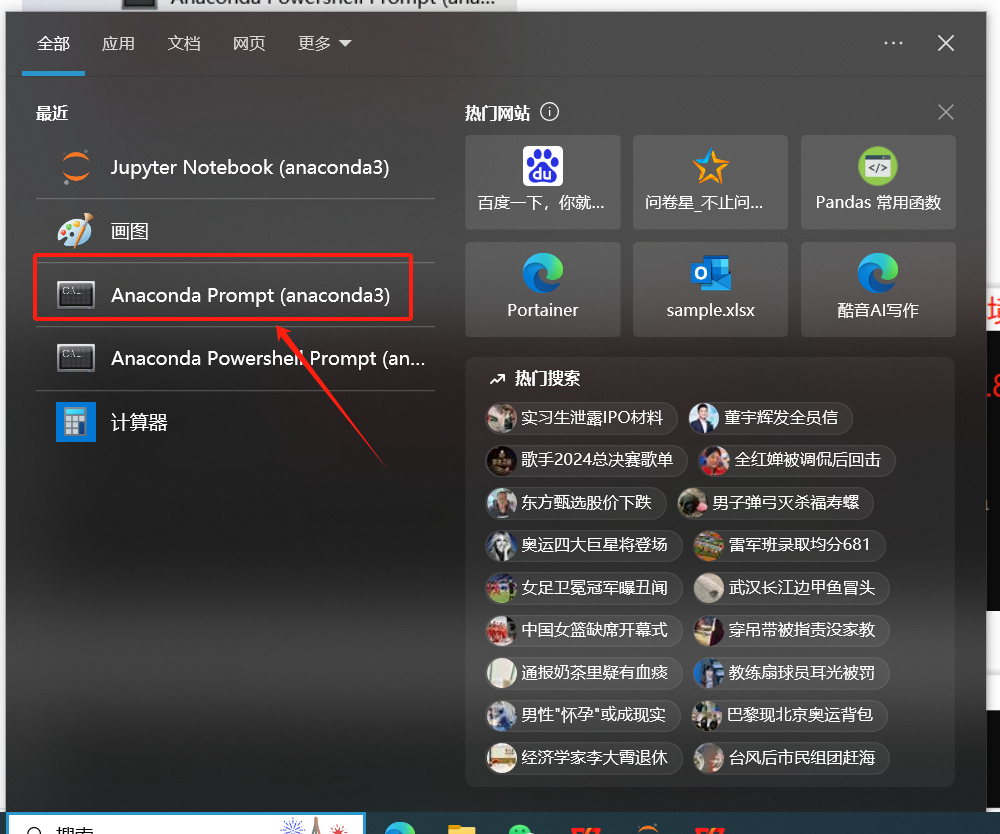This screenshot has width=1000, height=834.
Task: Select the 画图 label
Action: 129,231
